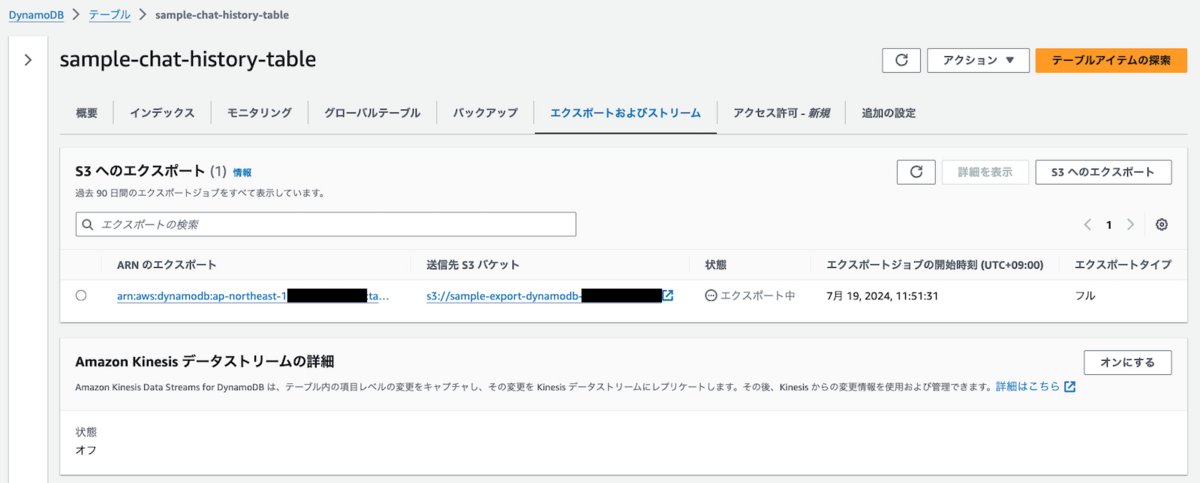Open the export ARN link
The width and height of the screenshot is (1200, 483).
click(x=253, y=296)
